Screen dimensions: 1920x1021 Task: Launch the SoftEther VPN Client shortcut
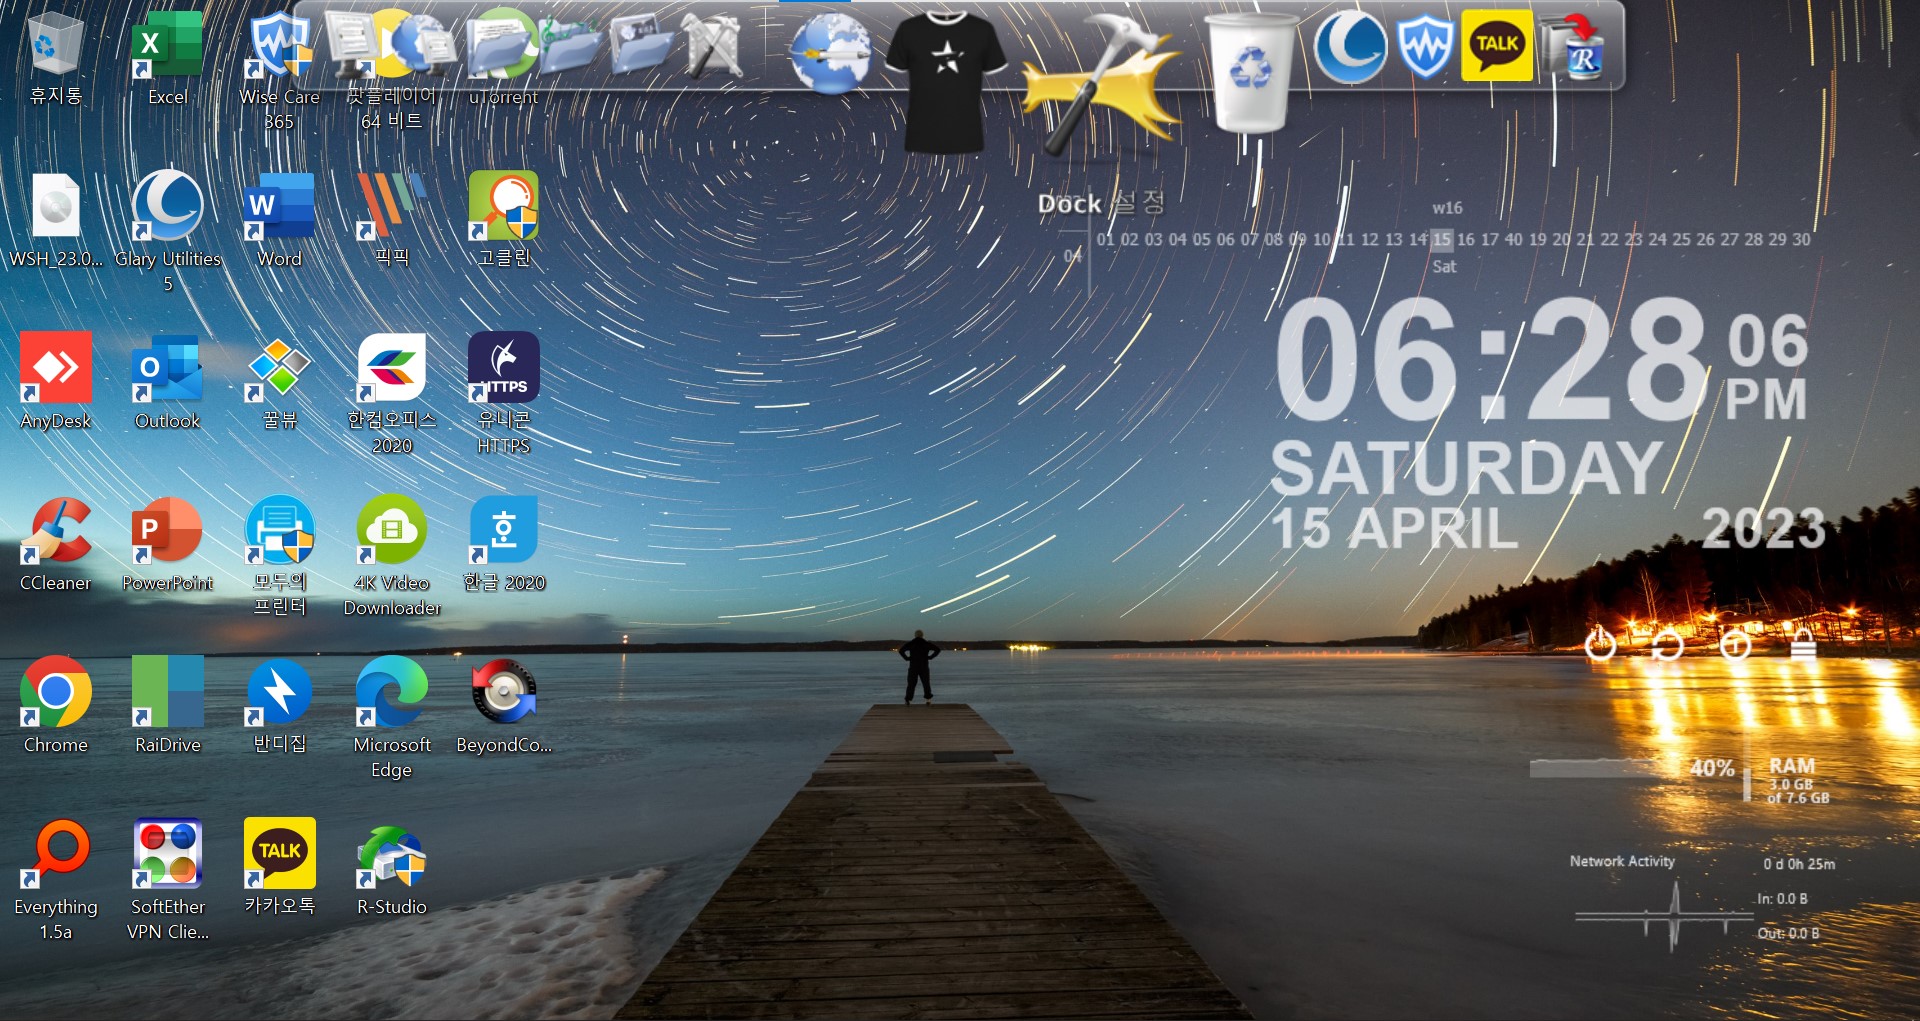click(x=167, y=880)
